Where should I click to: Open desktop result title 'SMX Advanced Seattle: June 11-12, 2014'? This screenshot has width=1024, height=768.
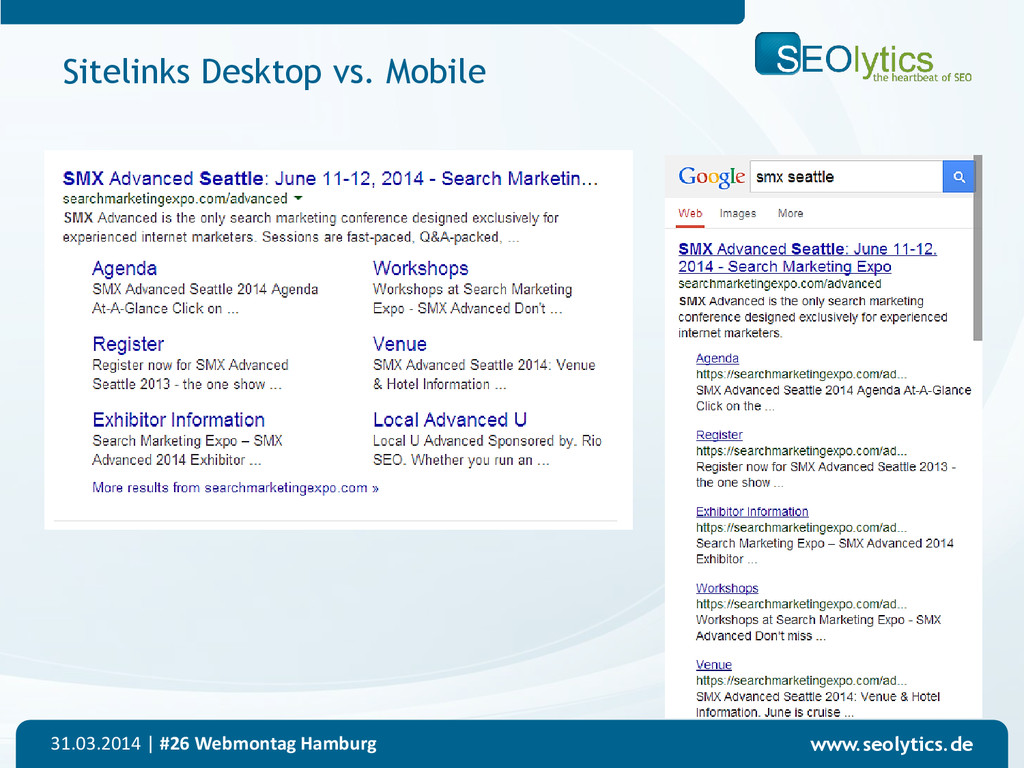(x=330, y=178)
